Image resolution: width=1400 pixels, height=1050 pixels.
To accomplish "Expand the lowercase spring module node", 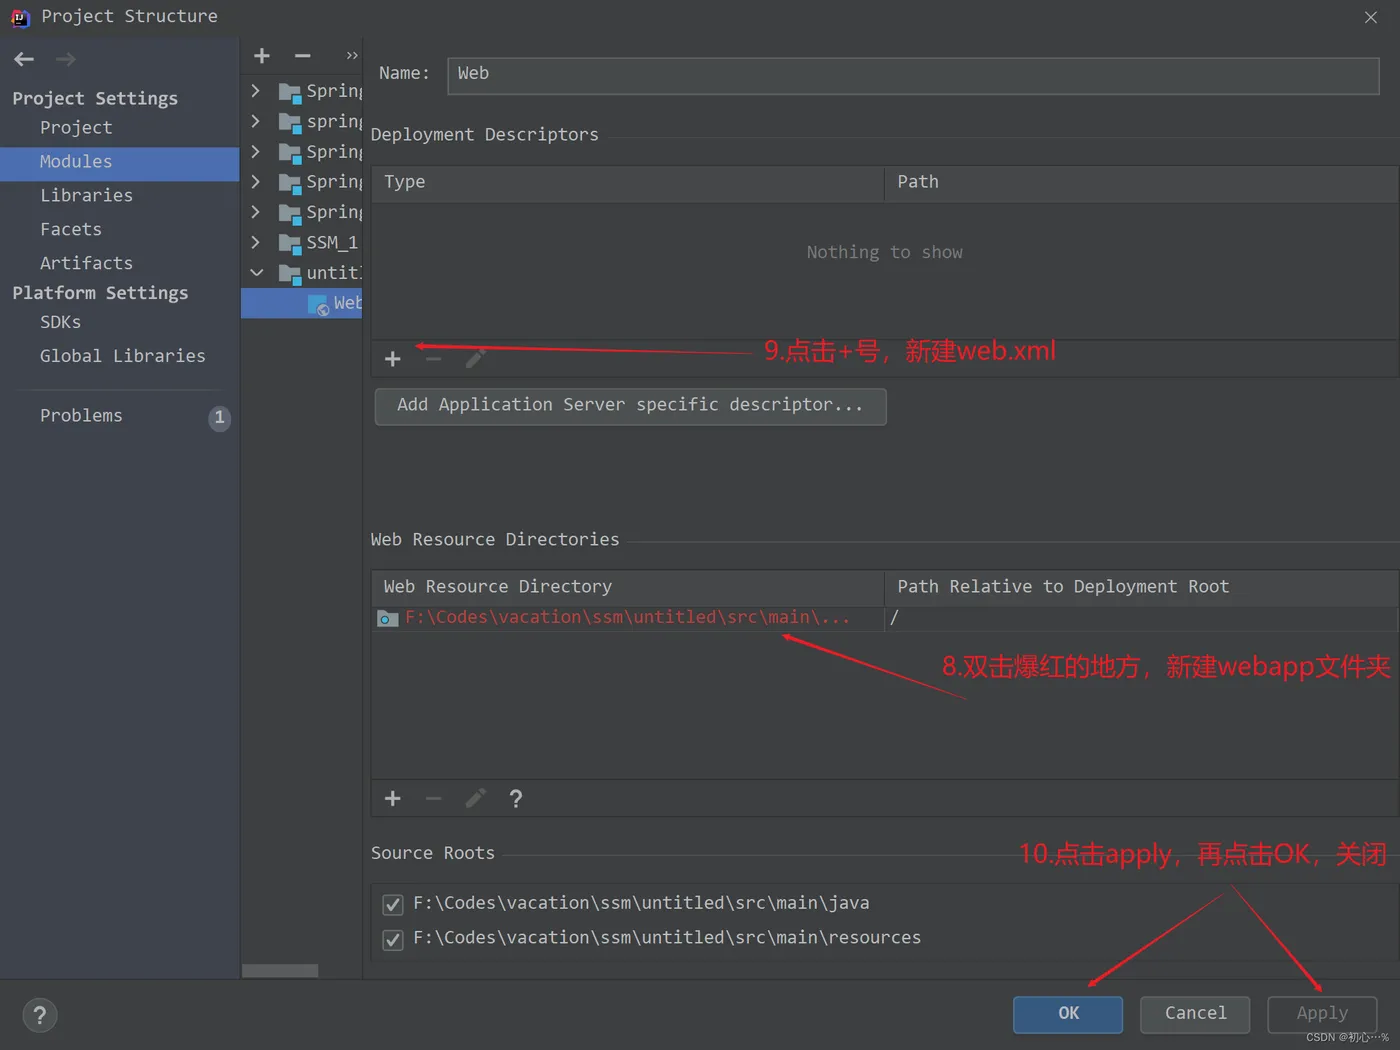I will pos(256,121).
